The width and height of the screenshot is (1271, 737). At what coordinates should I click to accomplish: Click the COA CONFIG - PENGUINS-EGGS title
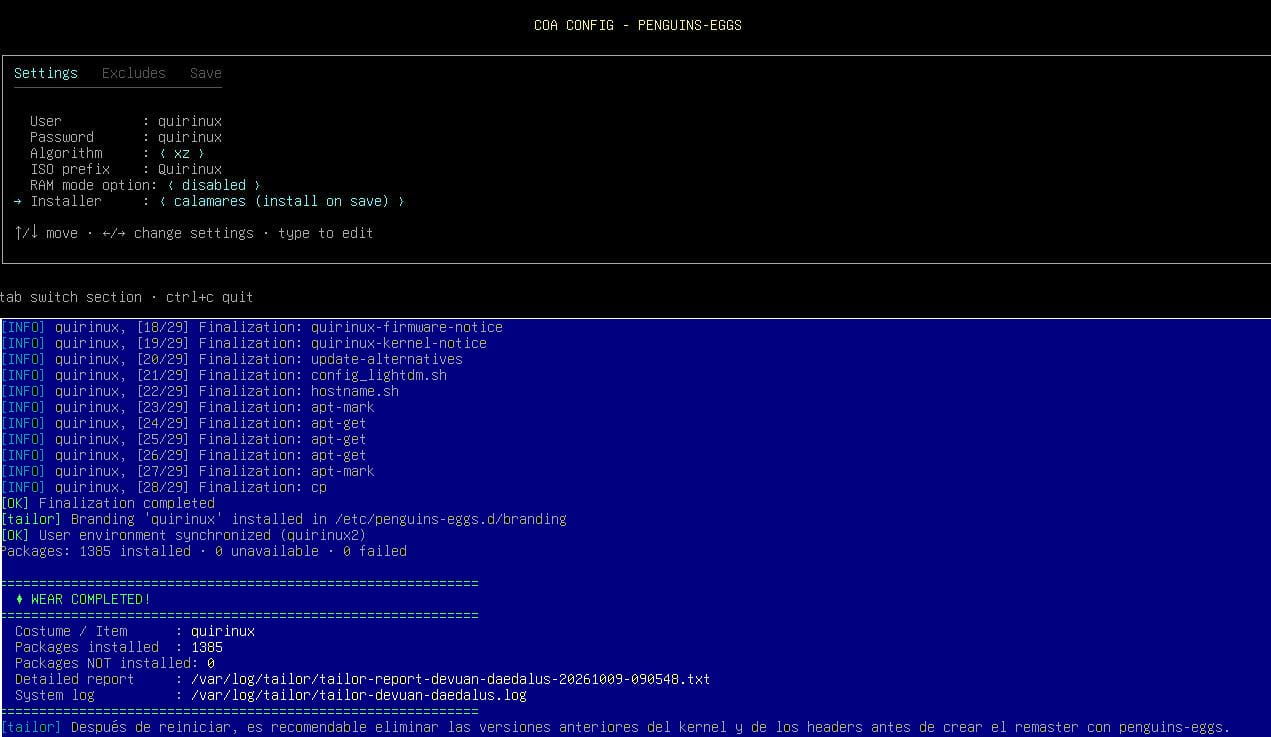click(x=638, y=25)
